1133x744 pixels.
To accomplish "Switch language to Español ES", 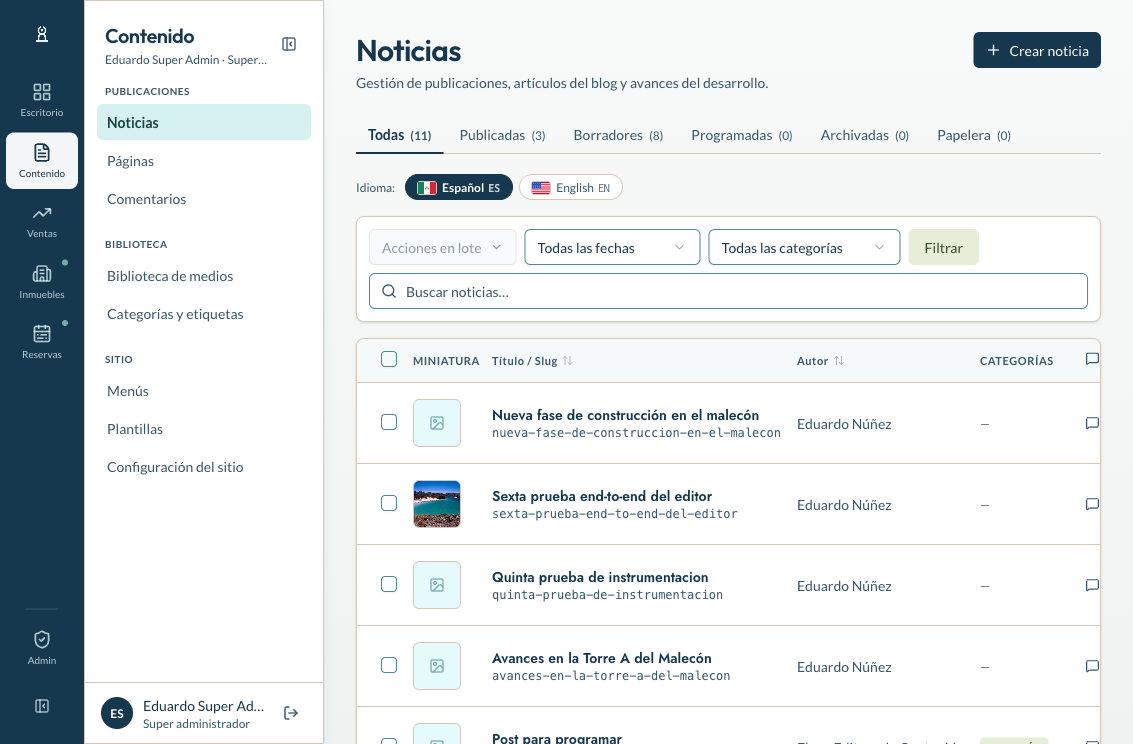I will [458, 187].
